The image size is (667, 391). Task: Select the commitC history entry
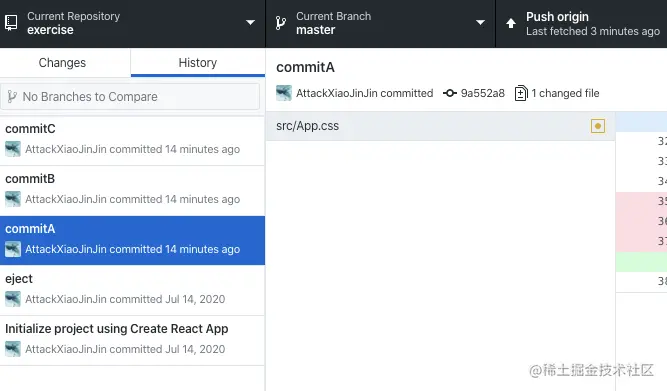coord(132,141)
